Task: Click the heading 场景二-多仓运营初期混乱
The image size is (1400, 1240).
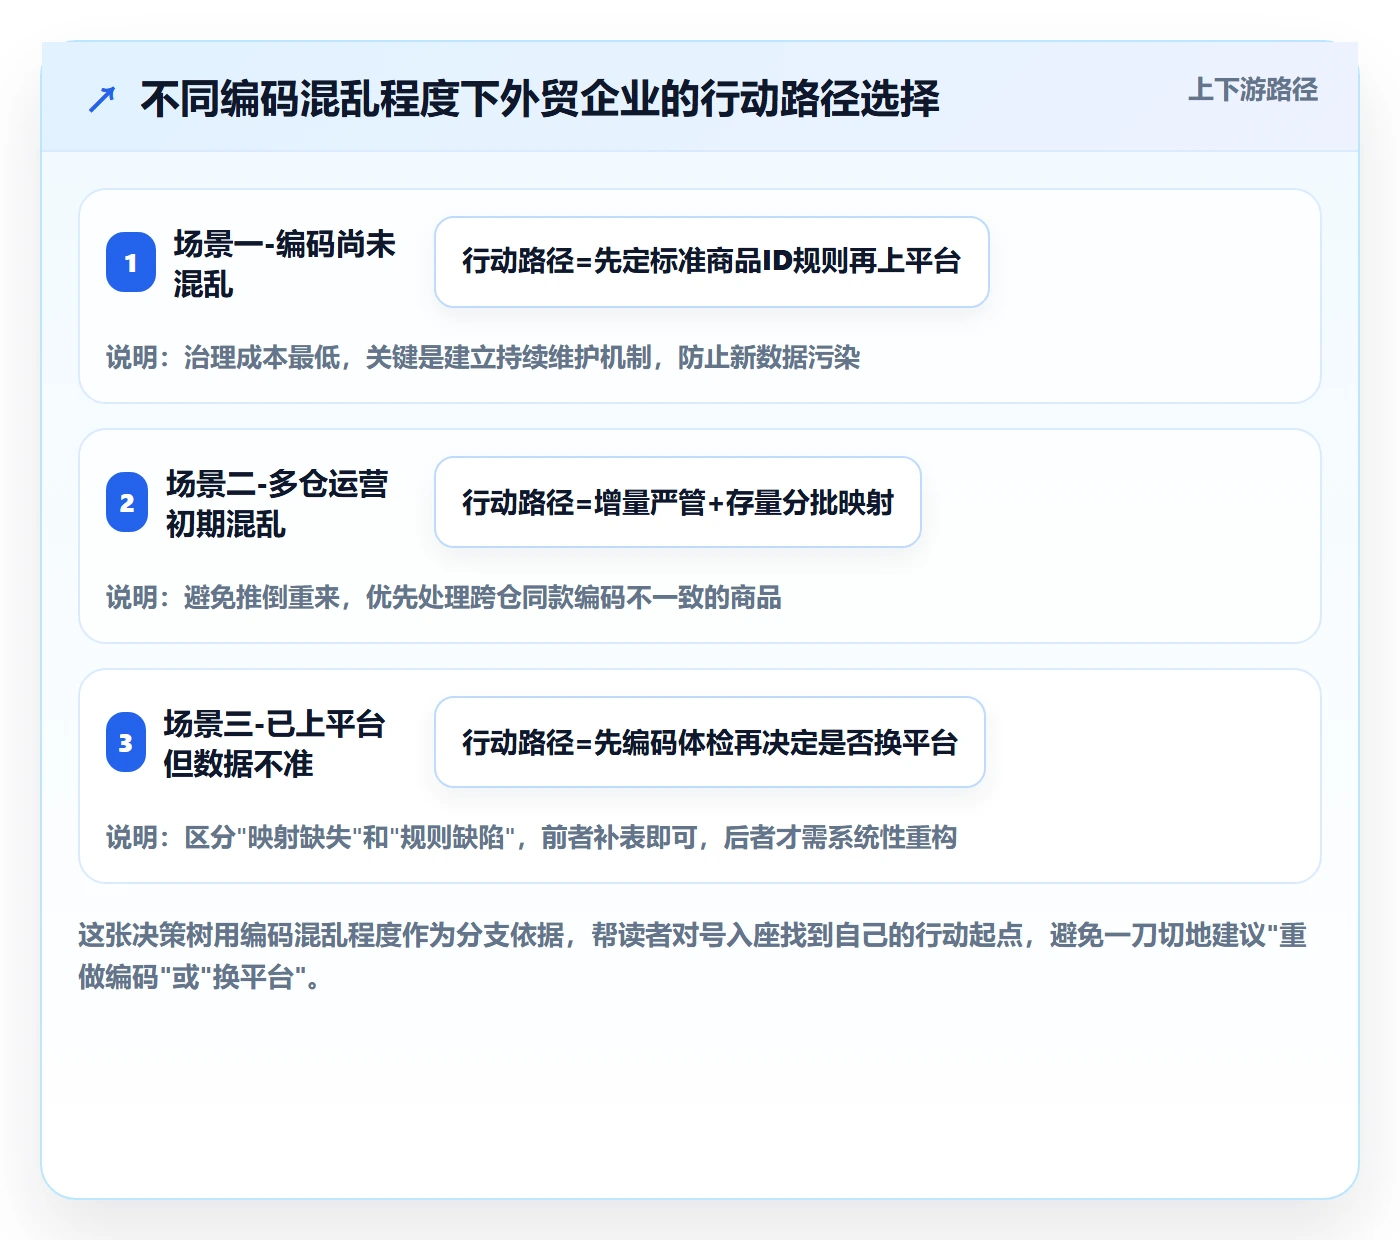Action: pyautogui.click(x=277, y=504)
